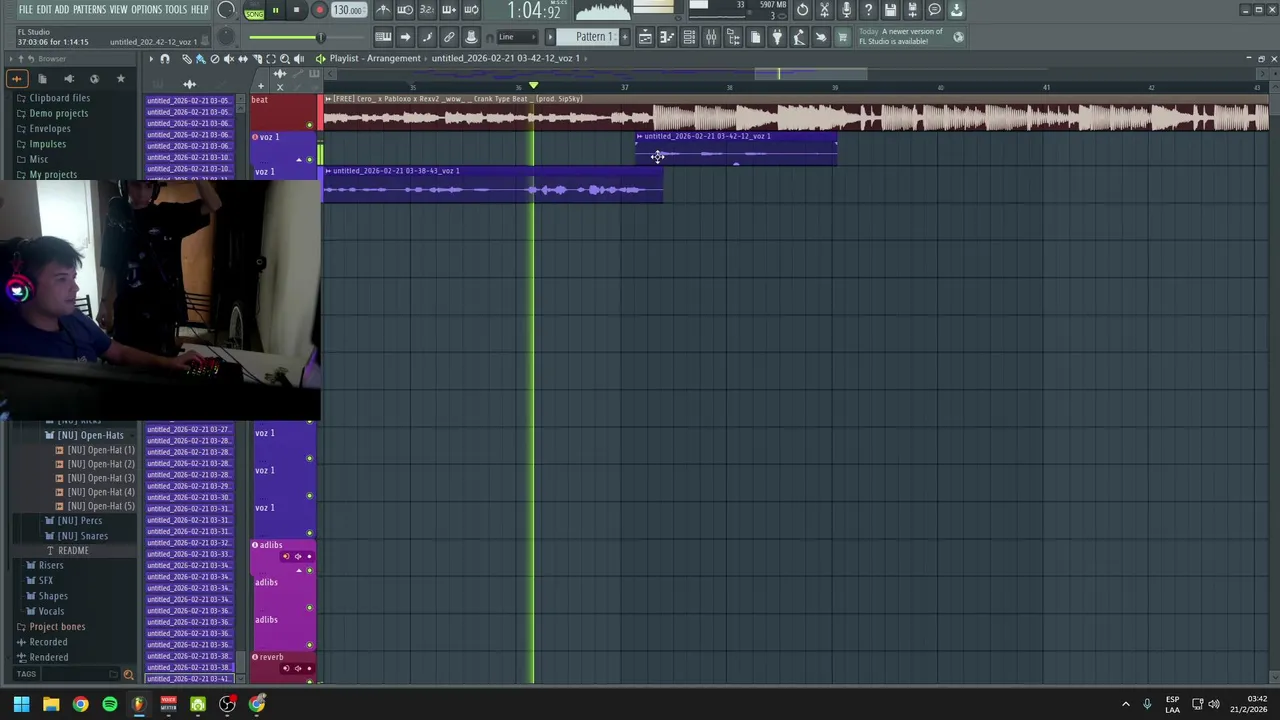Pause playback with the transport pause button
Image resolution: width=1280 pixels, height=720 pixels.
(275, 11)
